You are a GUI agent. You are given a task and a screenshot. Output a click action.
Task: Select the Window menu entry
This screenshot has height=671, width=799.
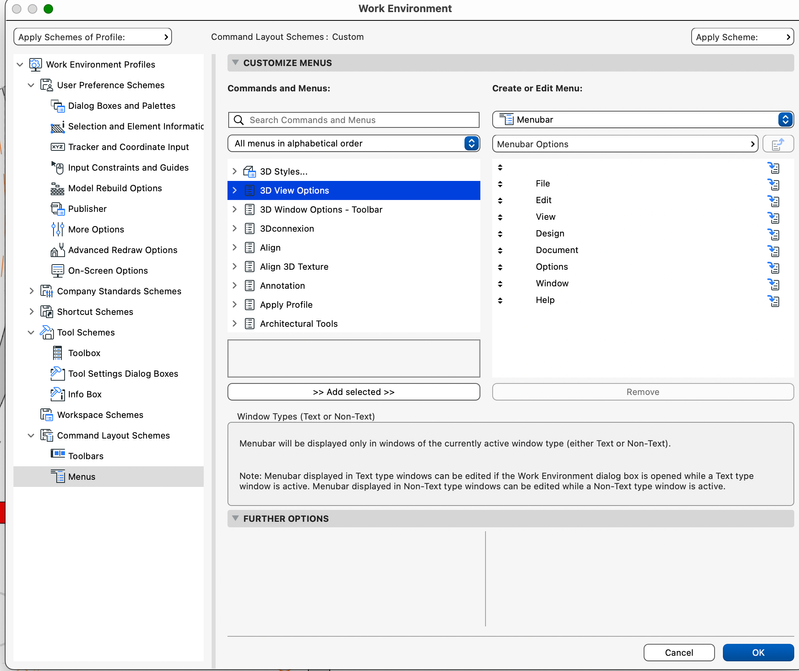pyautogui.click(x=552, y=283)
